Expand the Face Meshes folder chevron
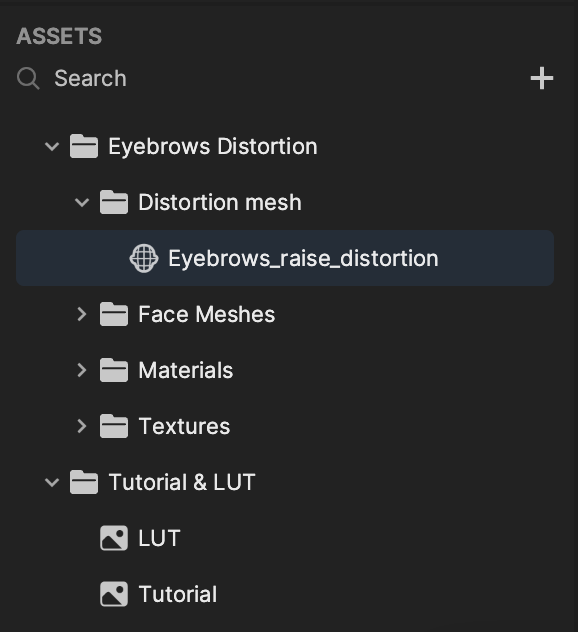 (x=82, y=314)
